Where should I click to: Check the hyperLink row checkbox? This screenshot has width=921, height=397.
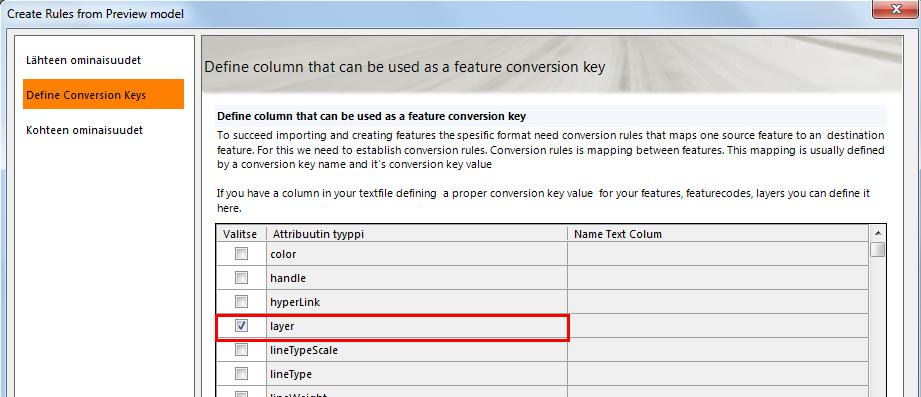click(241, 301)
